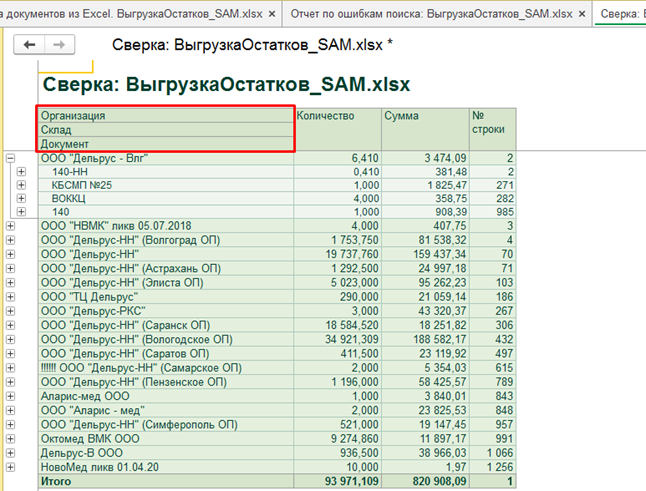
Task: Select the Документ header cell
Action: click(166, 144)
